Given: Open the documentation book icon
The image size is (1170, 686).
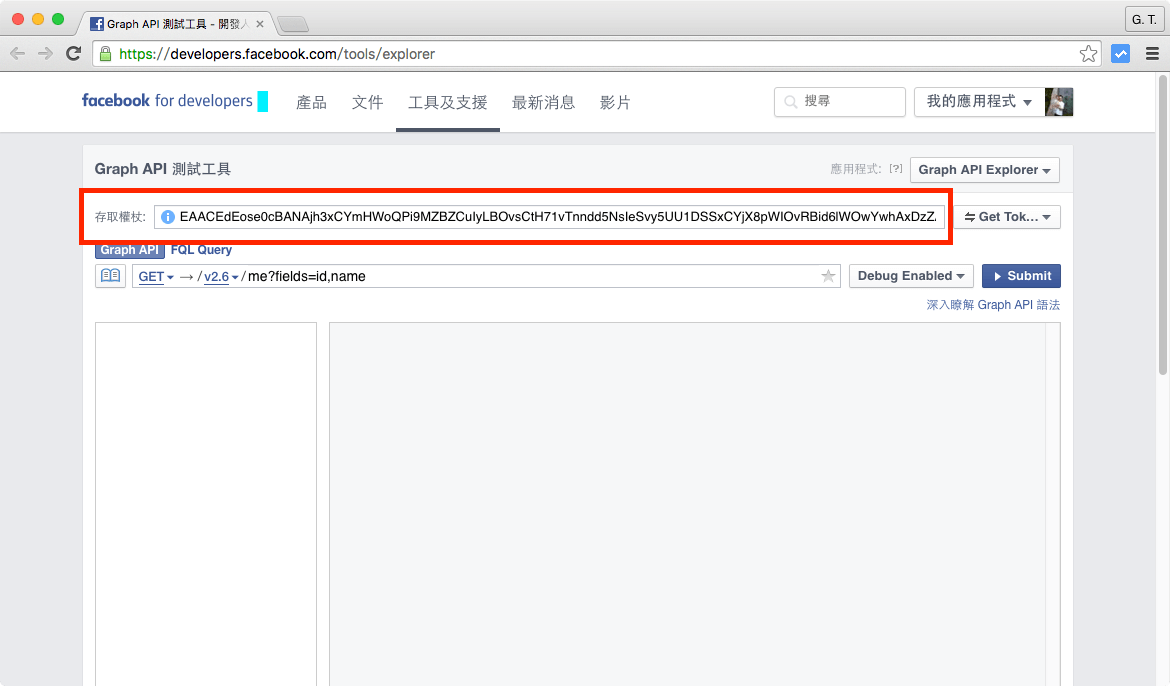Looking at the screenshot, I should pyautogui.click(x=111, y=276).
